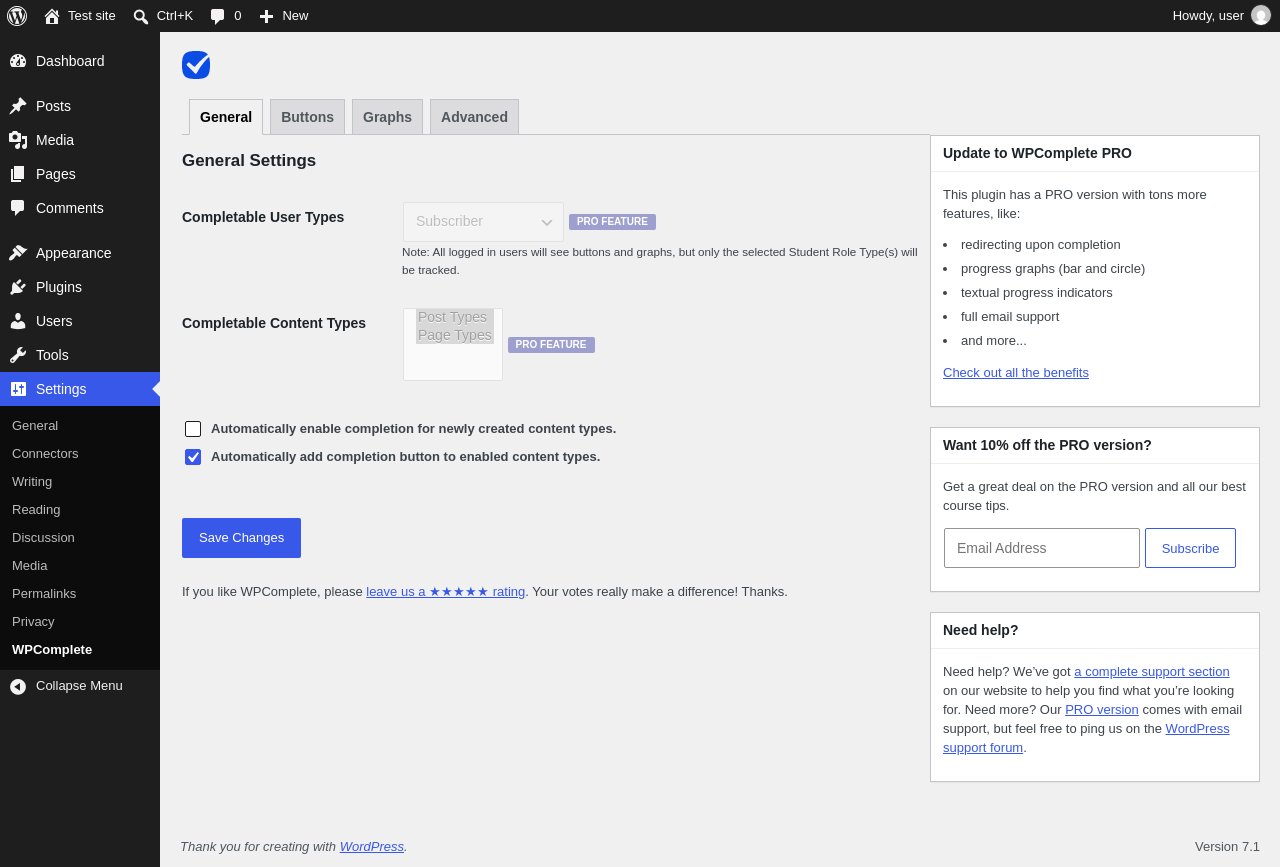Open the WordPress link in the footer
Screen dimensions: 1280x867
click(x=372, y=847)
